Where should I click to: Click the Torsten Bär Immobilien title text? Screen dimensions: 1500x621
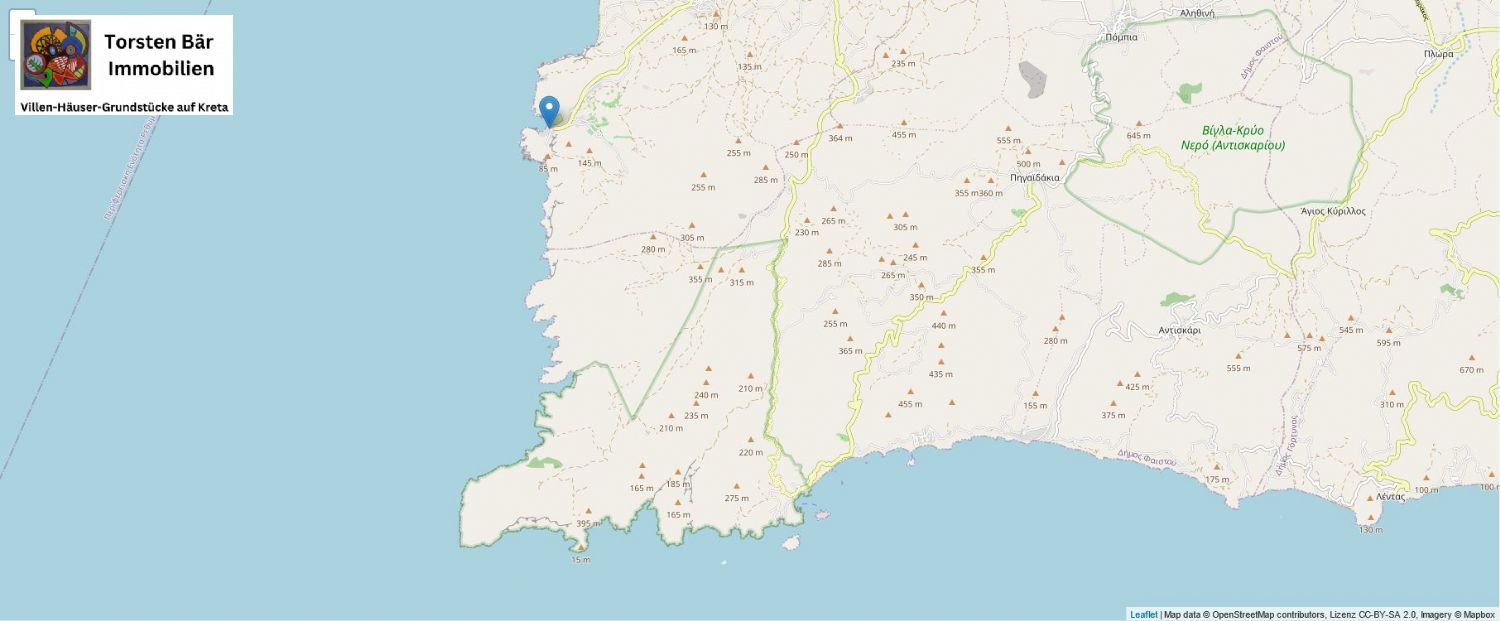click(160, 55)
